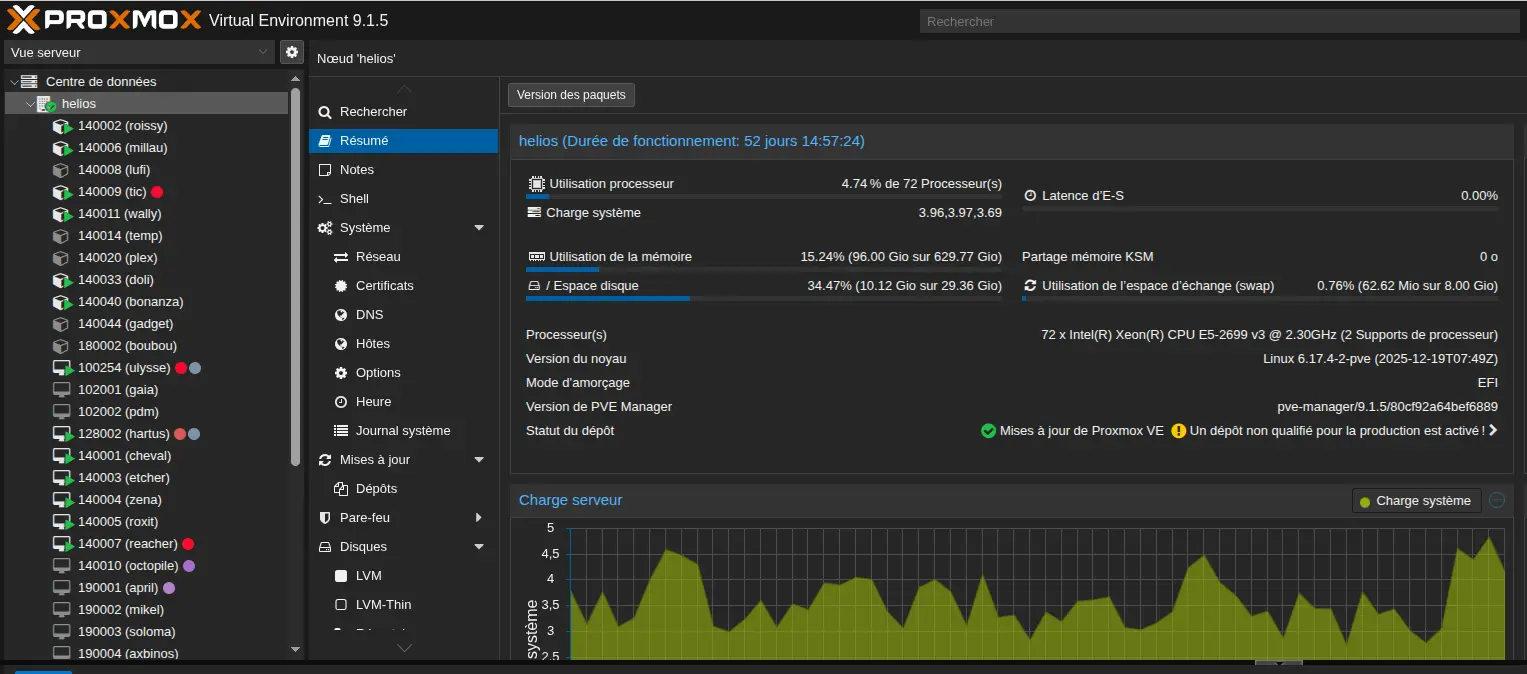The image size is (1527, 674).
Task: Click the Version des paquets button
Action: [570, 94]
